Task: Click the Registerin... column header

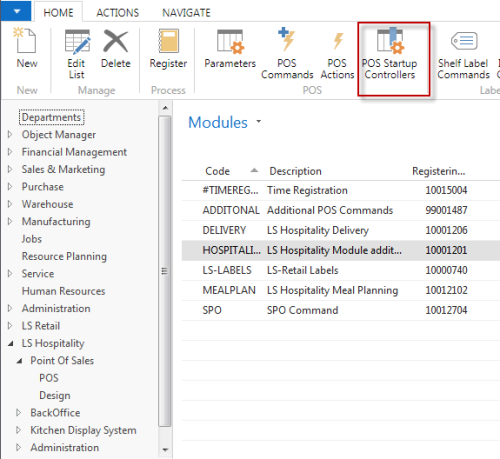Action: (x=439, y=171)
